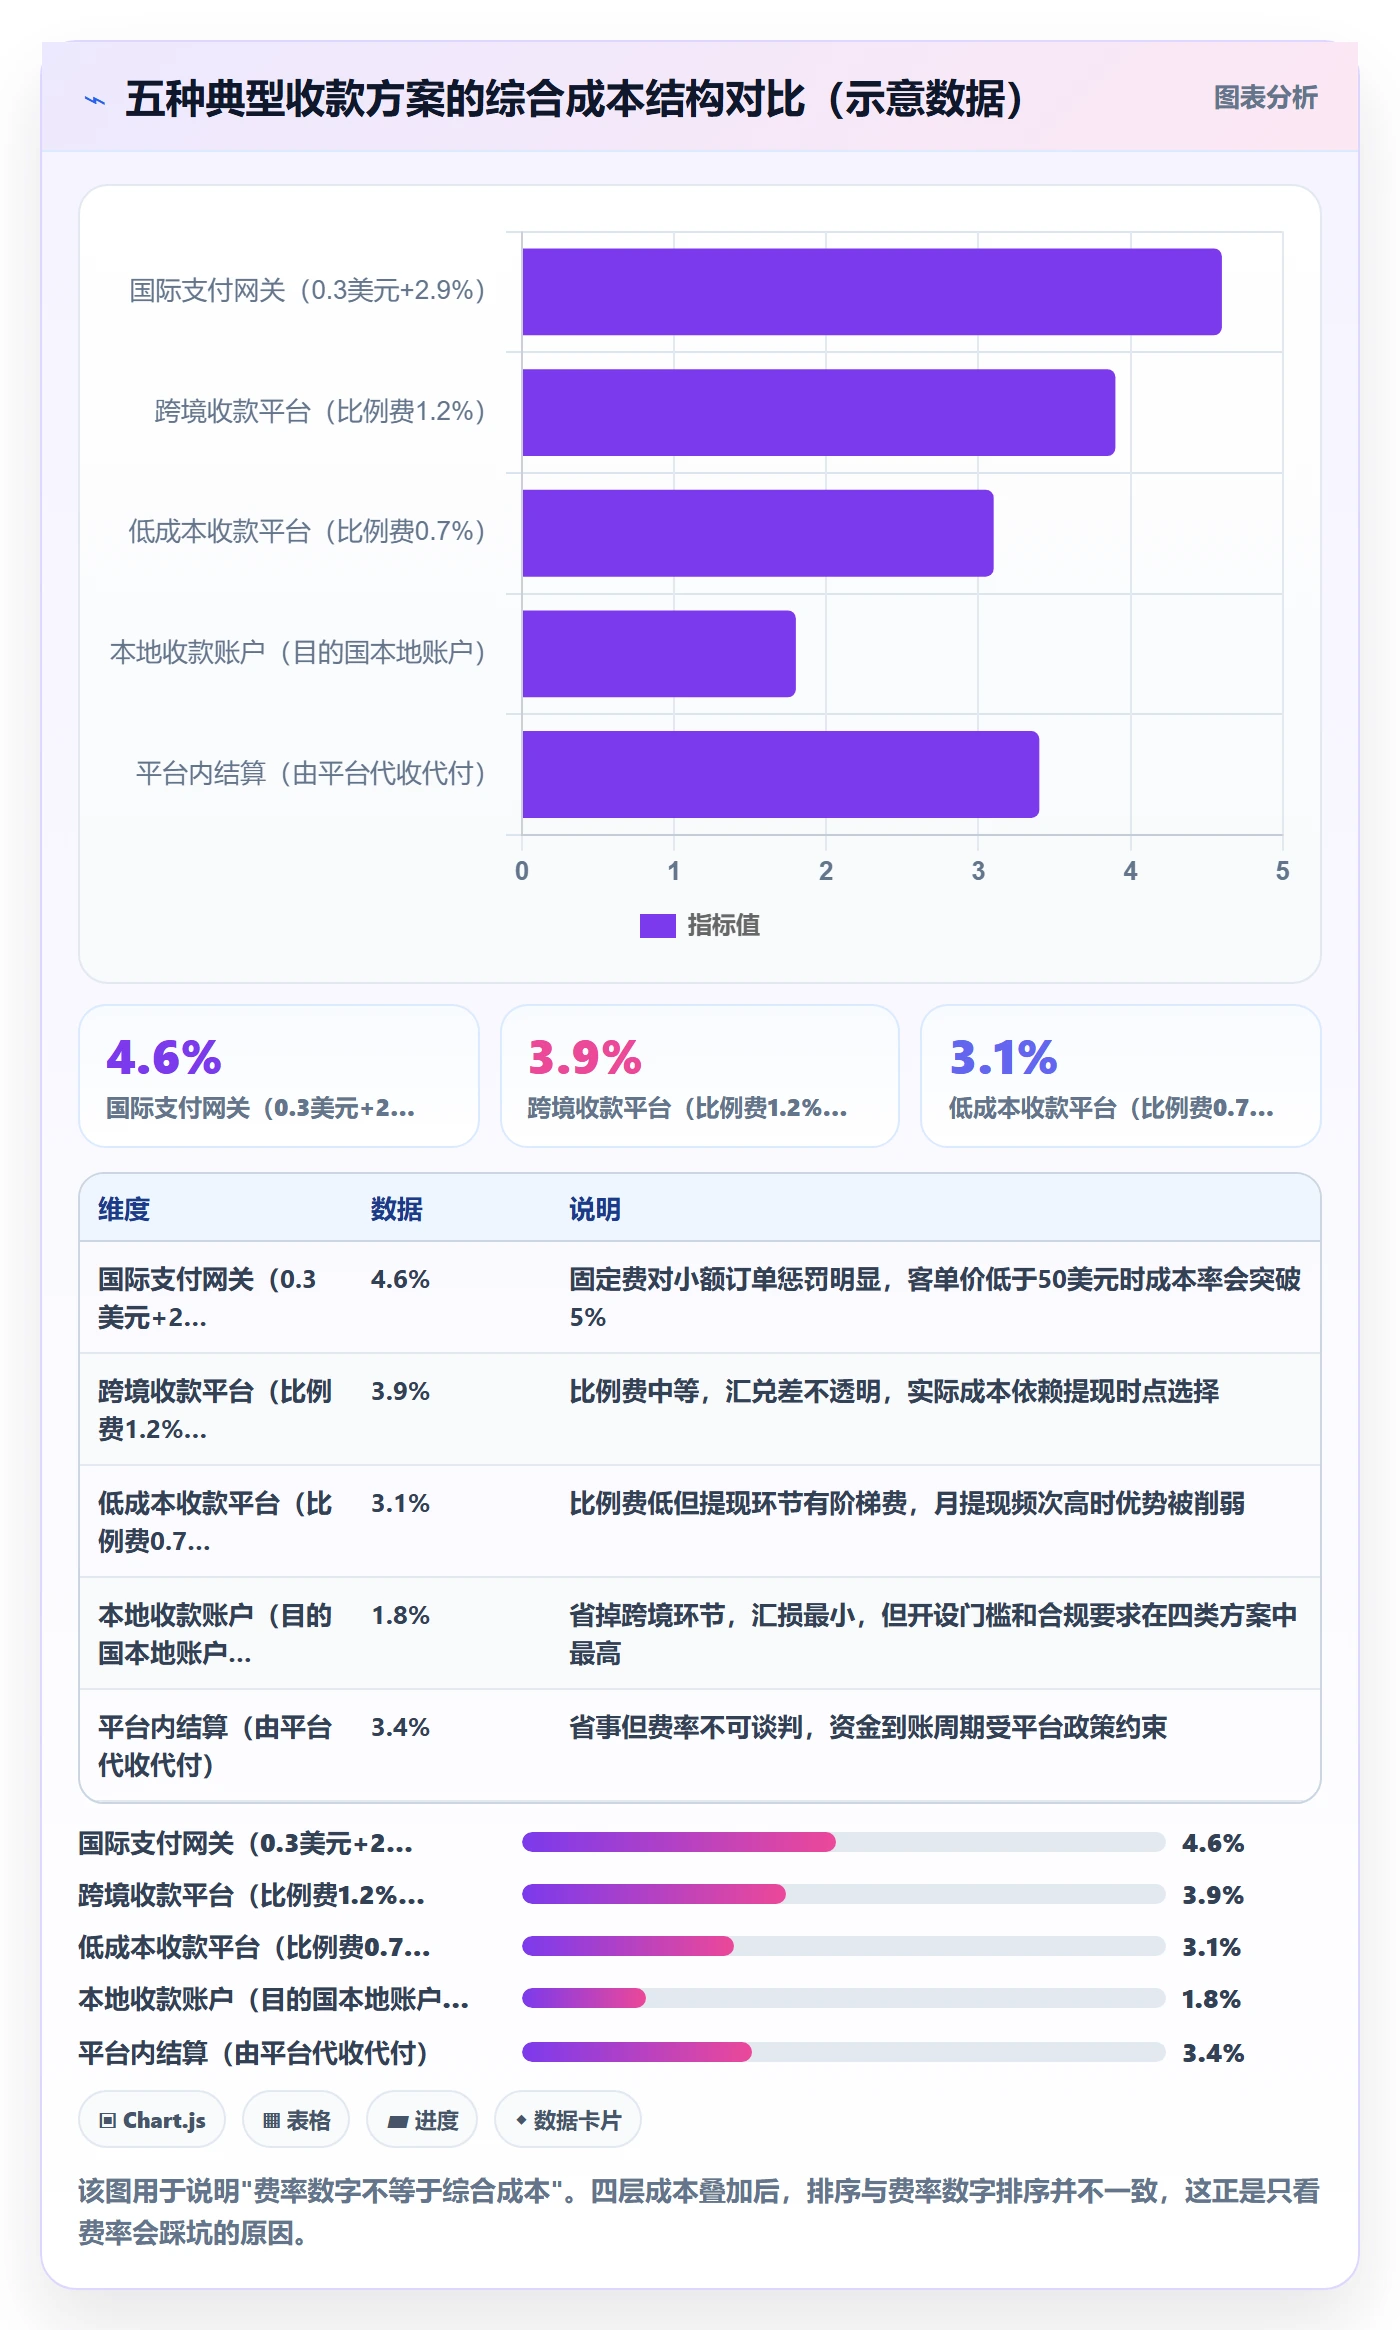Select the 表格 tag
The height and width of the screenshot is (2330, 1400).
pos(296,2120)
